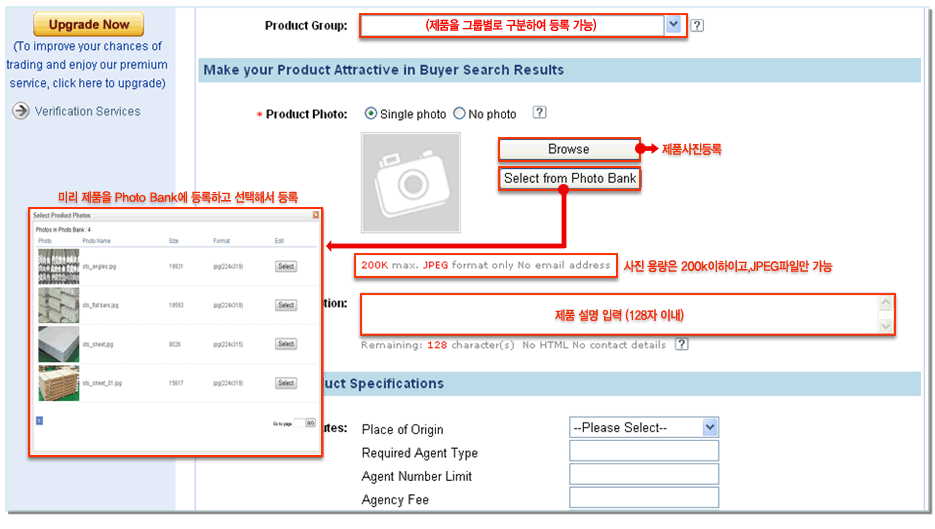This screenshot has height=529, width=935.
Task: Click the Agent Number Limit field
Action: coord(643,474)
